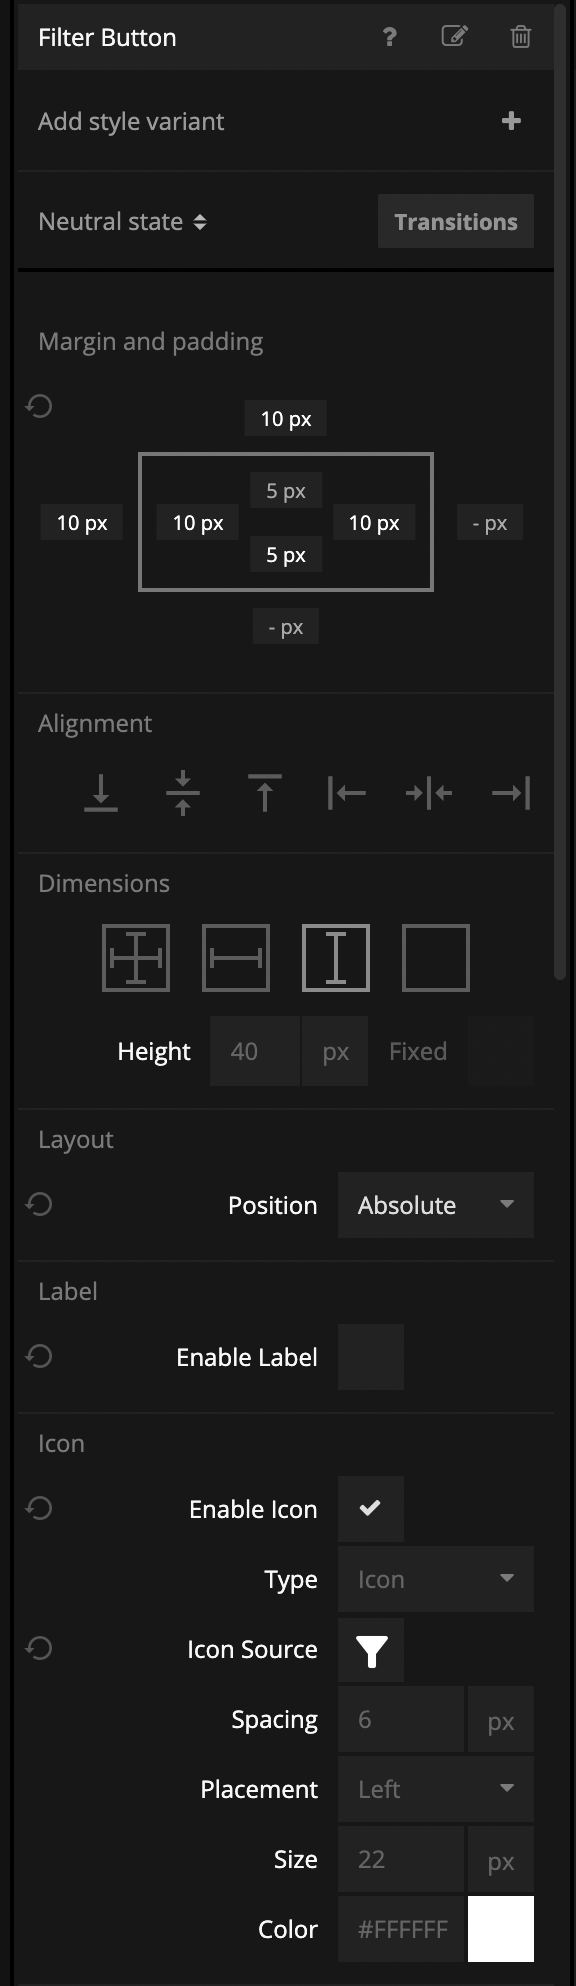This screenshot has width=576, height=1986.
Task: Align element to the right edge
Action: point(511,793)
